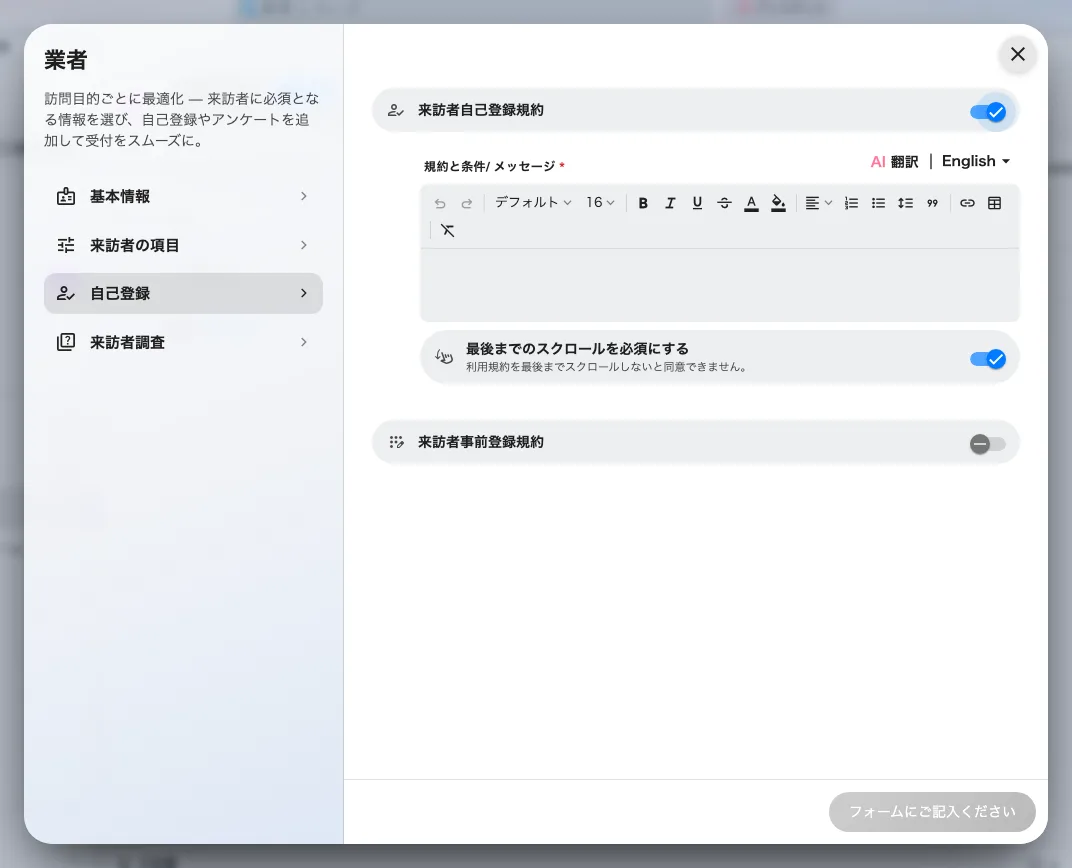The height and width of the screenshot is (868, 1072).
Task: Insert a bulleted list
Action: pyautogui.click(x=879, y=203)
